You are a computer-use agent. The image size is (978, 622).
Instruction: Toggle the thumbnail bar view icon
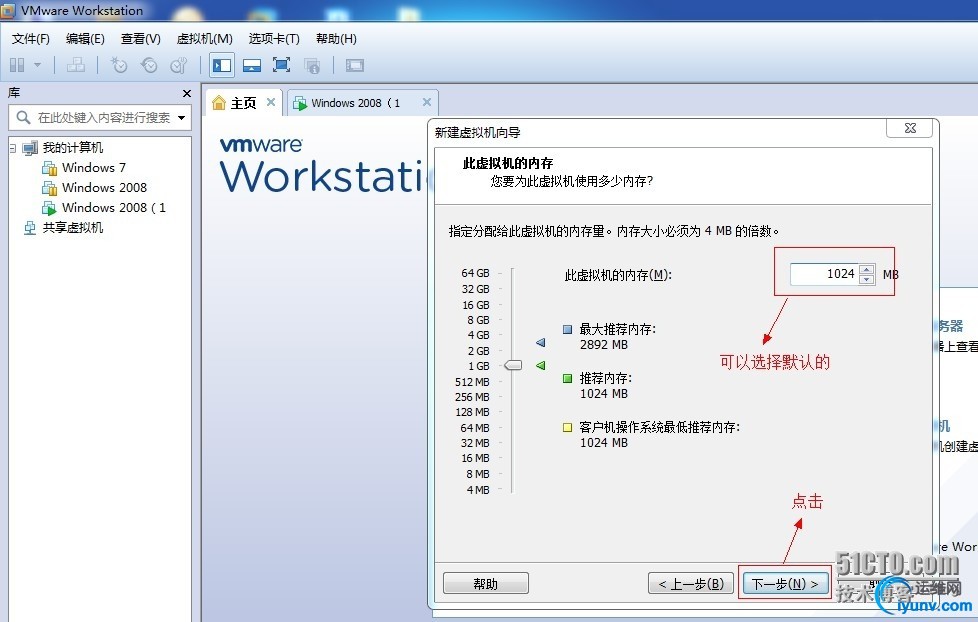pos(252,65)
